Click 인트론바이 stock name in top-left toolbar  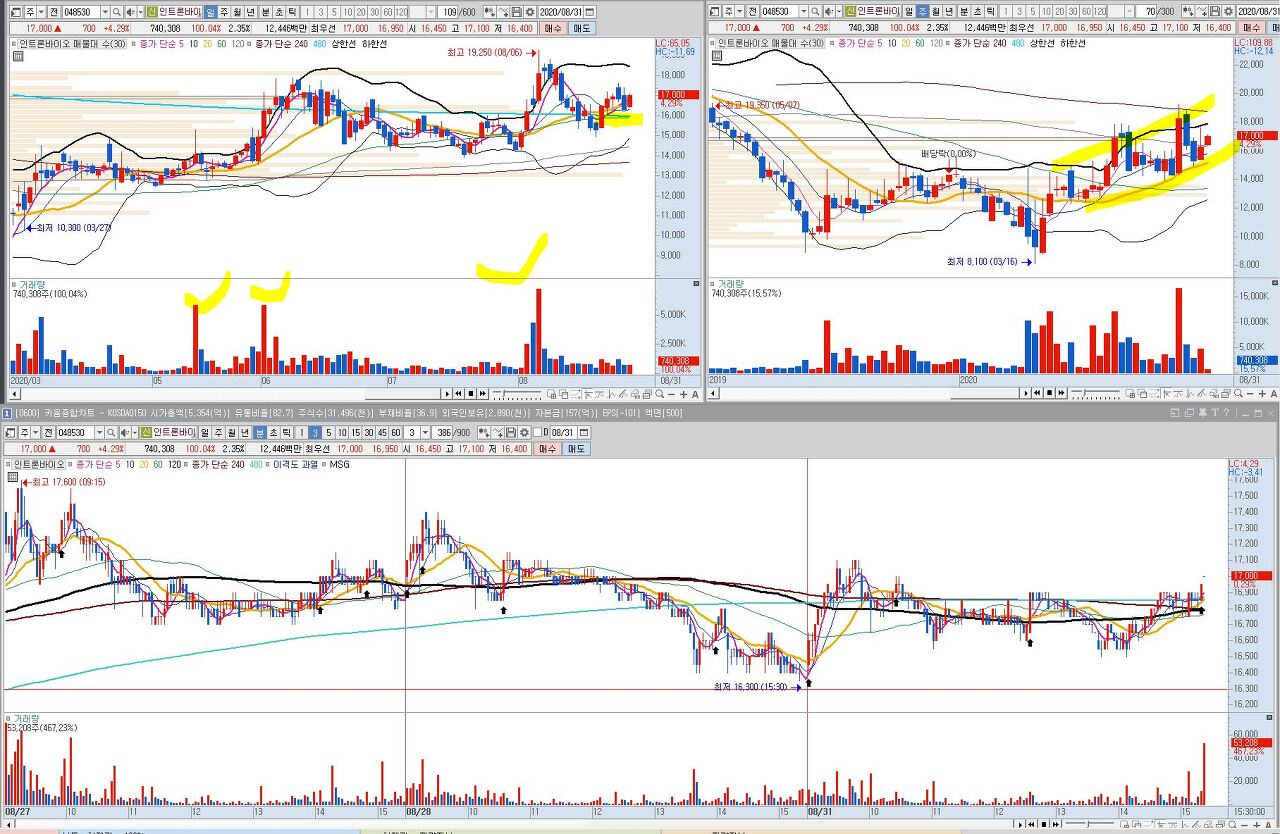pyautogui.click(x=181, y=11)
